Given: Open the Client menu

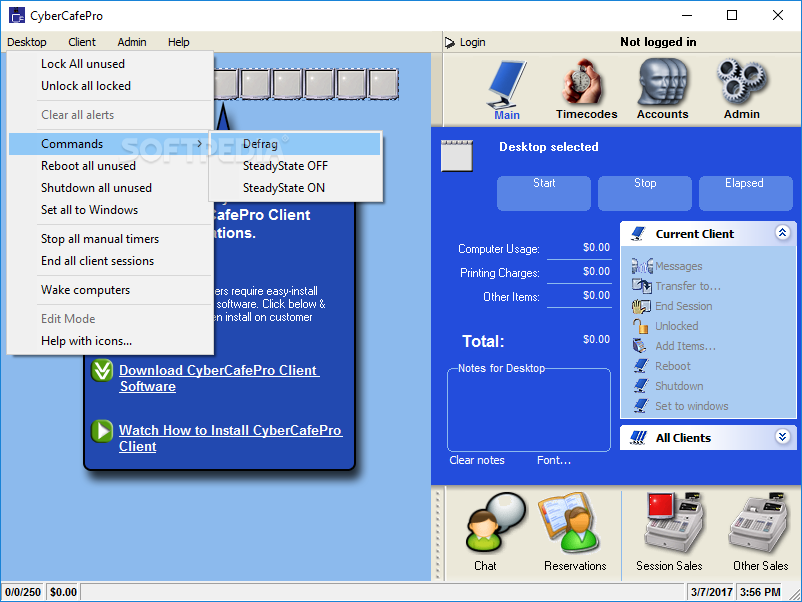Looking at the screenshot, I should 82,42.
